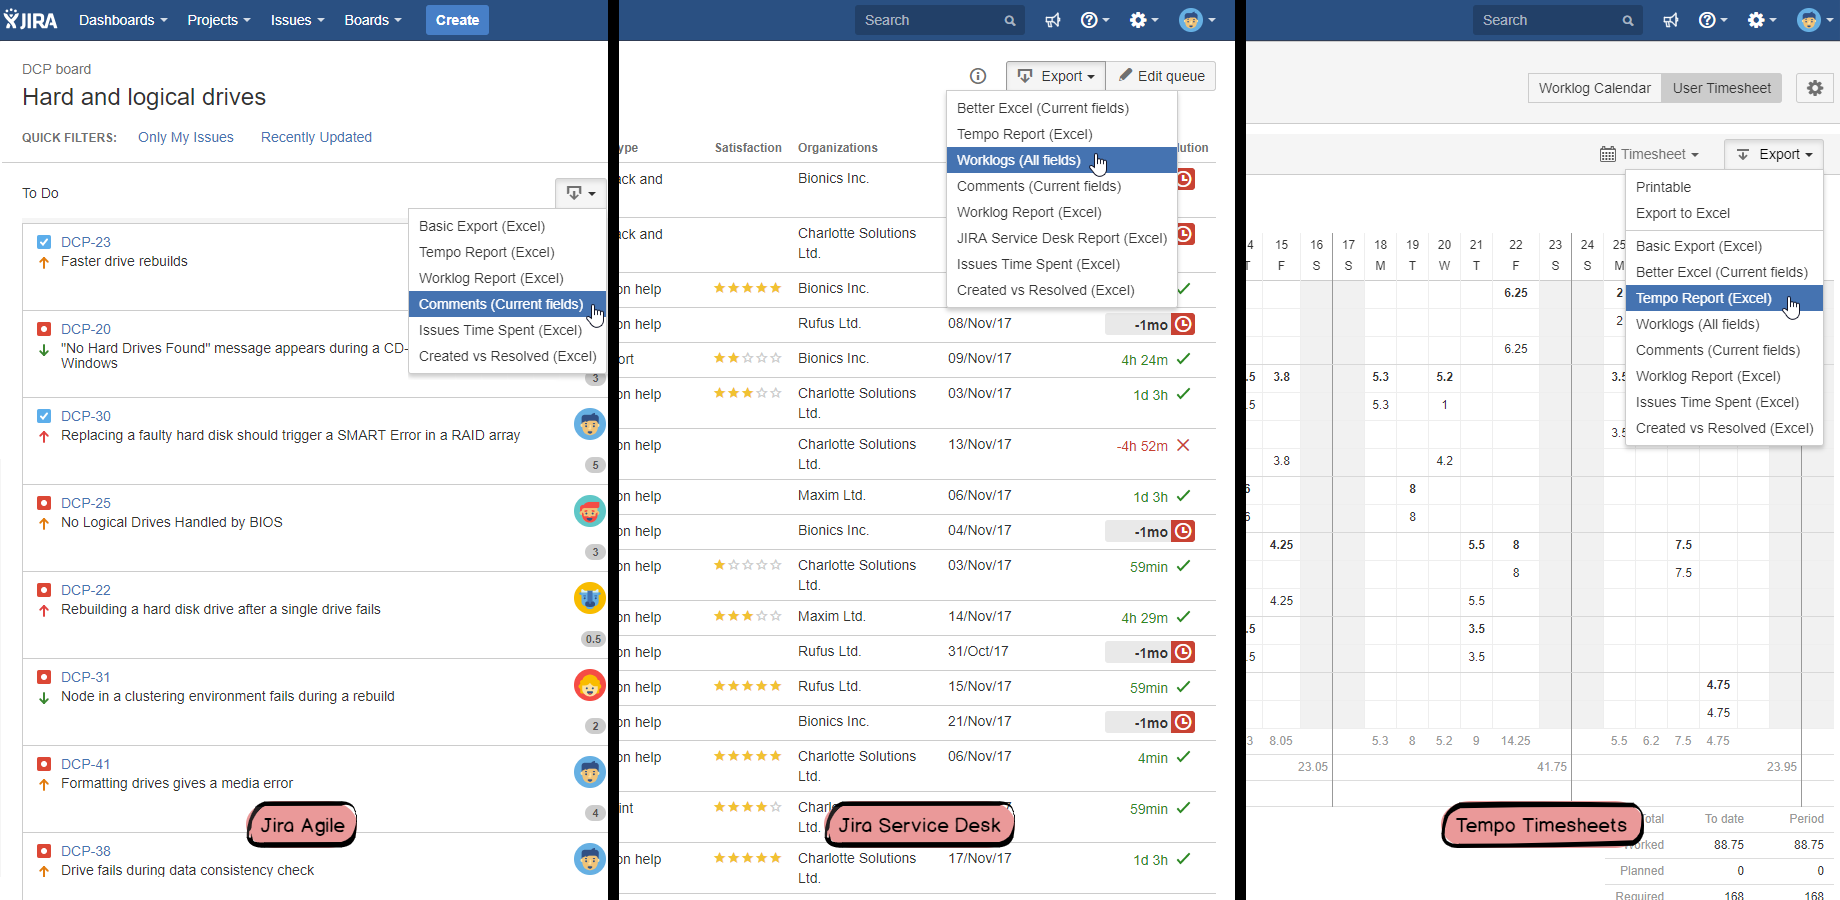Click the 14.25 daily total in the timesheet

click(x=1515, y=741)
